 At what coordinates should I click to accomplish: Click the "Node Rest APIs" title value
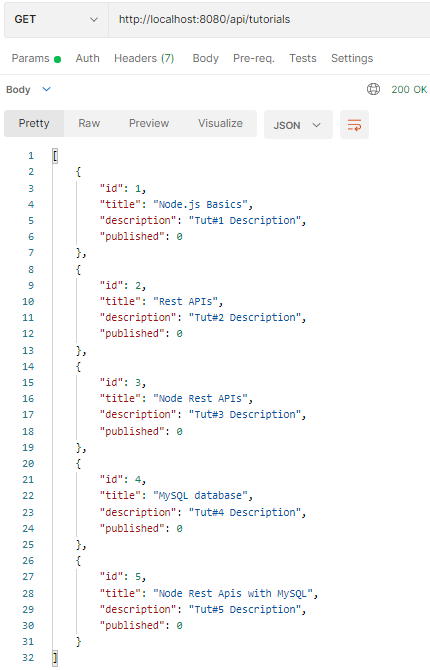(200, 399)
